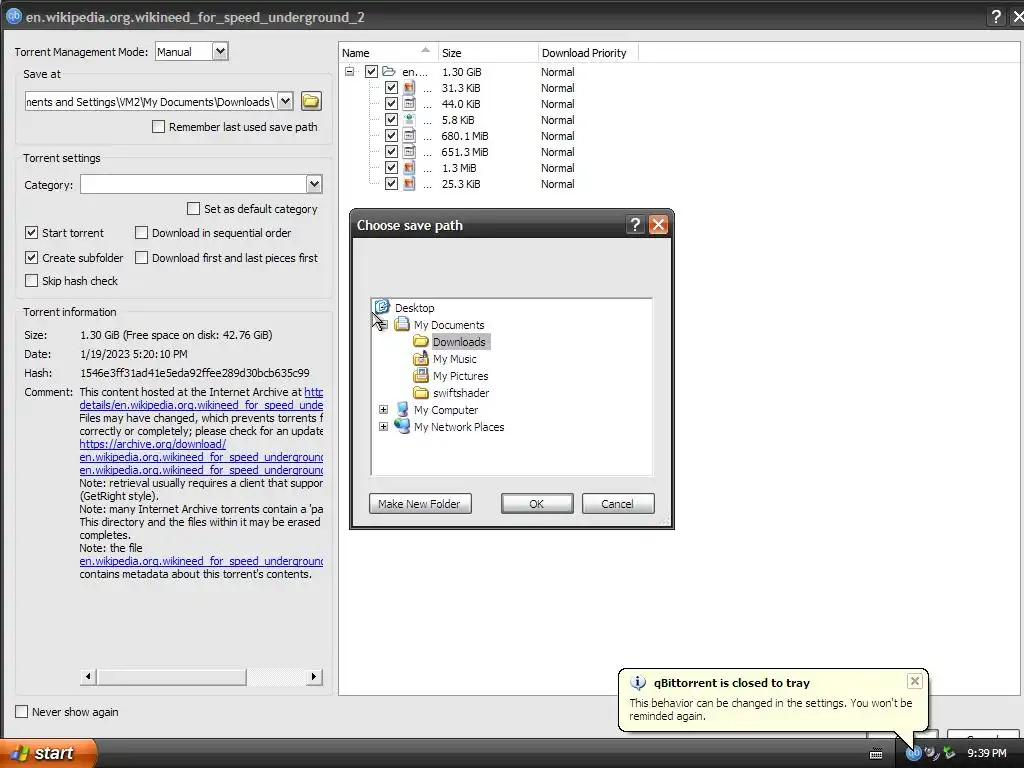Click the help question mark in Choose save path dialog
1024x768 pixels.
coord(635,225)
